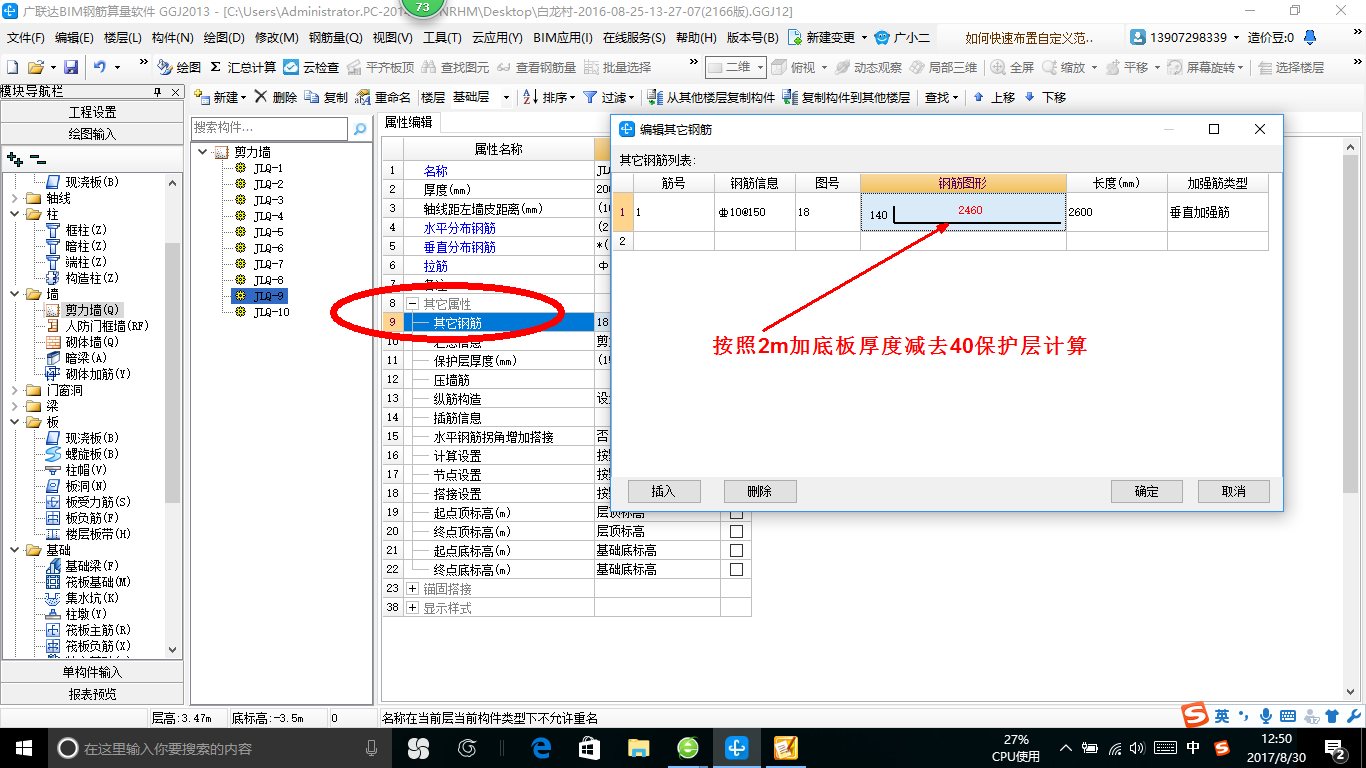Image resolution: width=1366 pixels, height=768 pixels.
Task: Collapse the 柱 folder
Action: pos(14,214)
